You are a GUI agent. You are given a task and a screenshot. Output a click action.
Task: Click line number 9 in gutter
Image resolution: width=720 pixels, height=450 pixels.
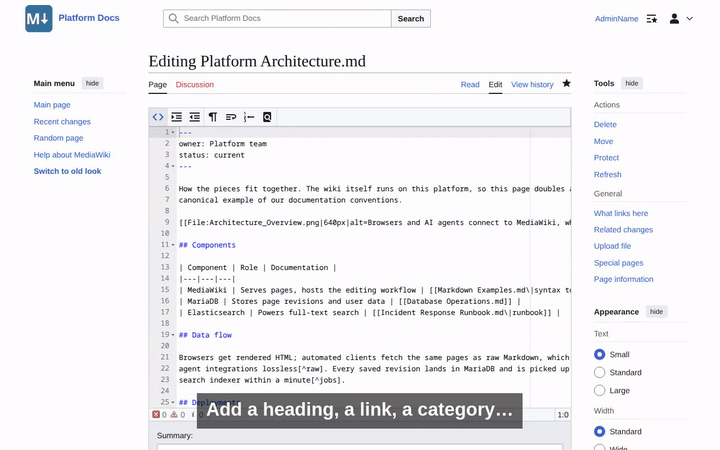166,222
